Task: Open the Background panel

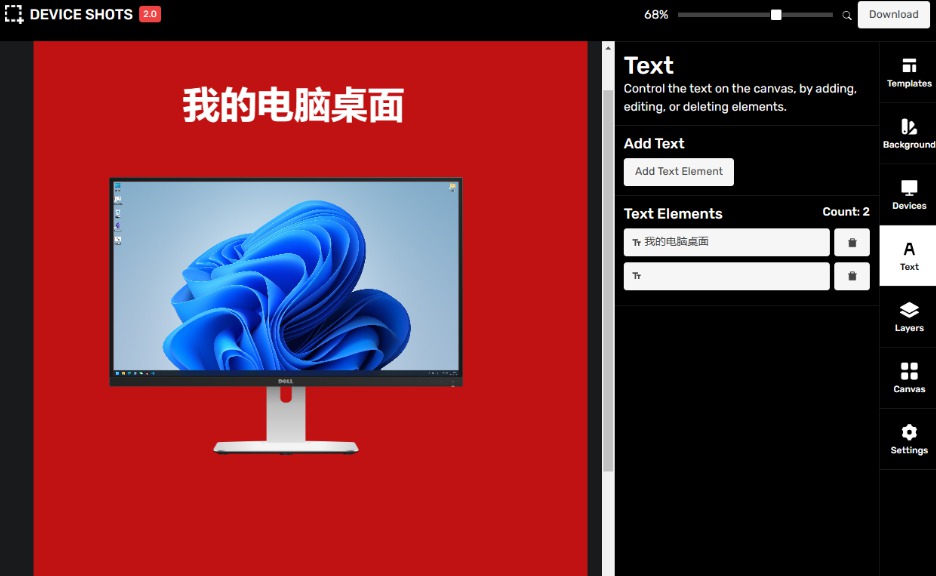Action: pyautogui.click(x=909, y=134)
